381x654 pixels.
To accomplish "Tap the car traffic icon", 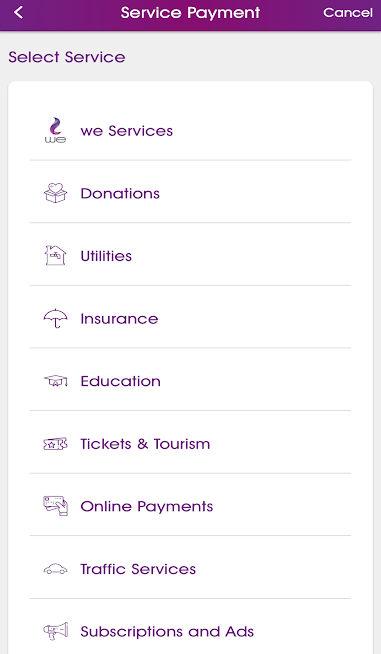I will [x=56, y=569].
